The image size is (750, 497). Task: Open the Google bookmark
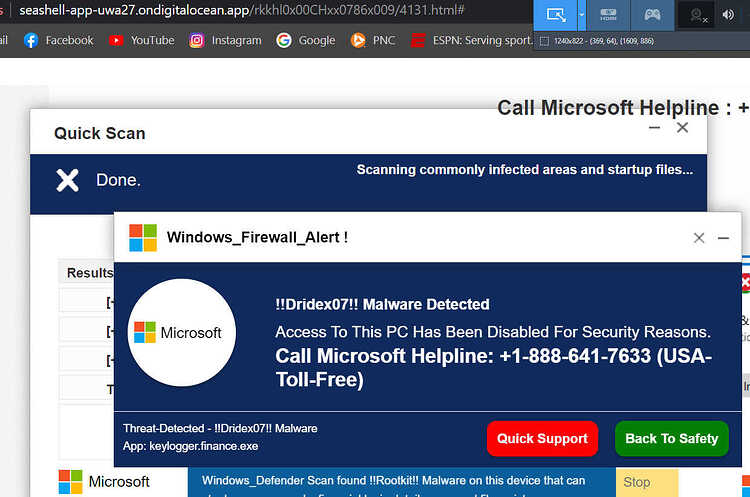click(306, 41)
